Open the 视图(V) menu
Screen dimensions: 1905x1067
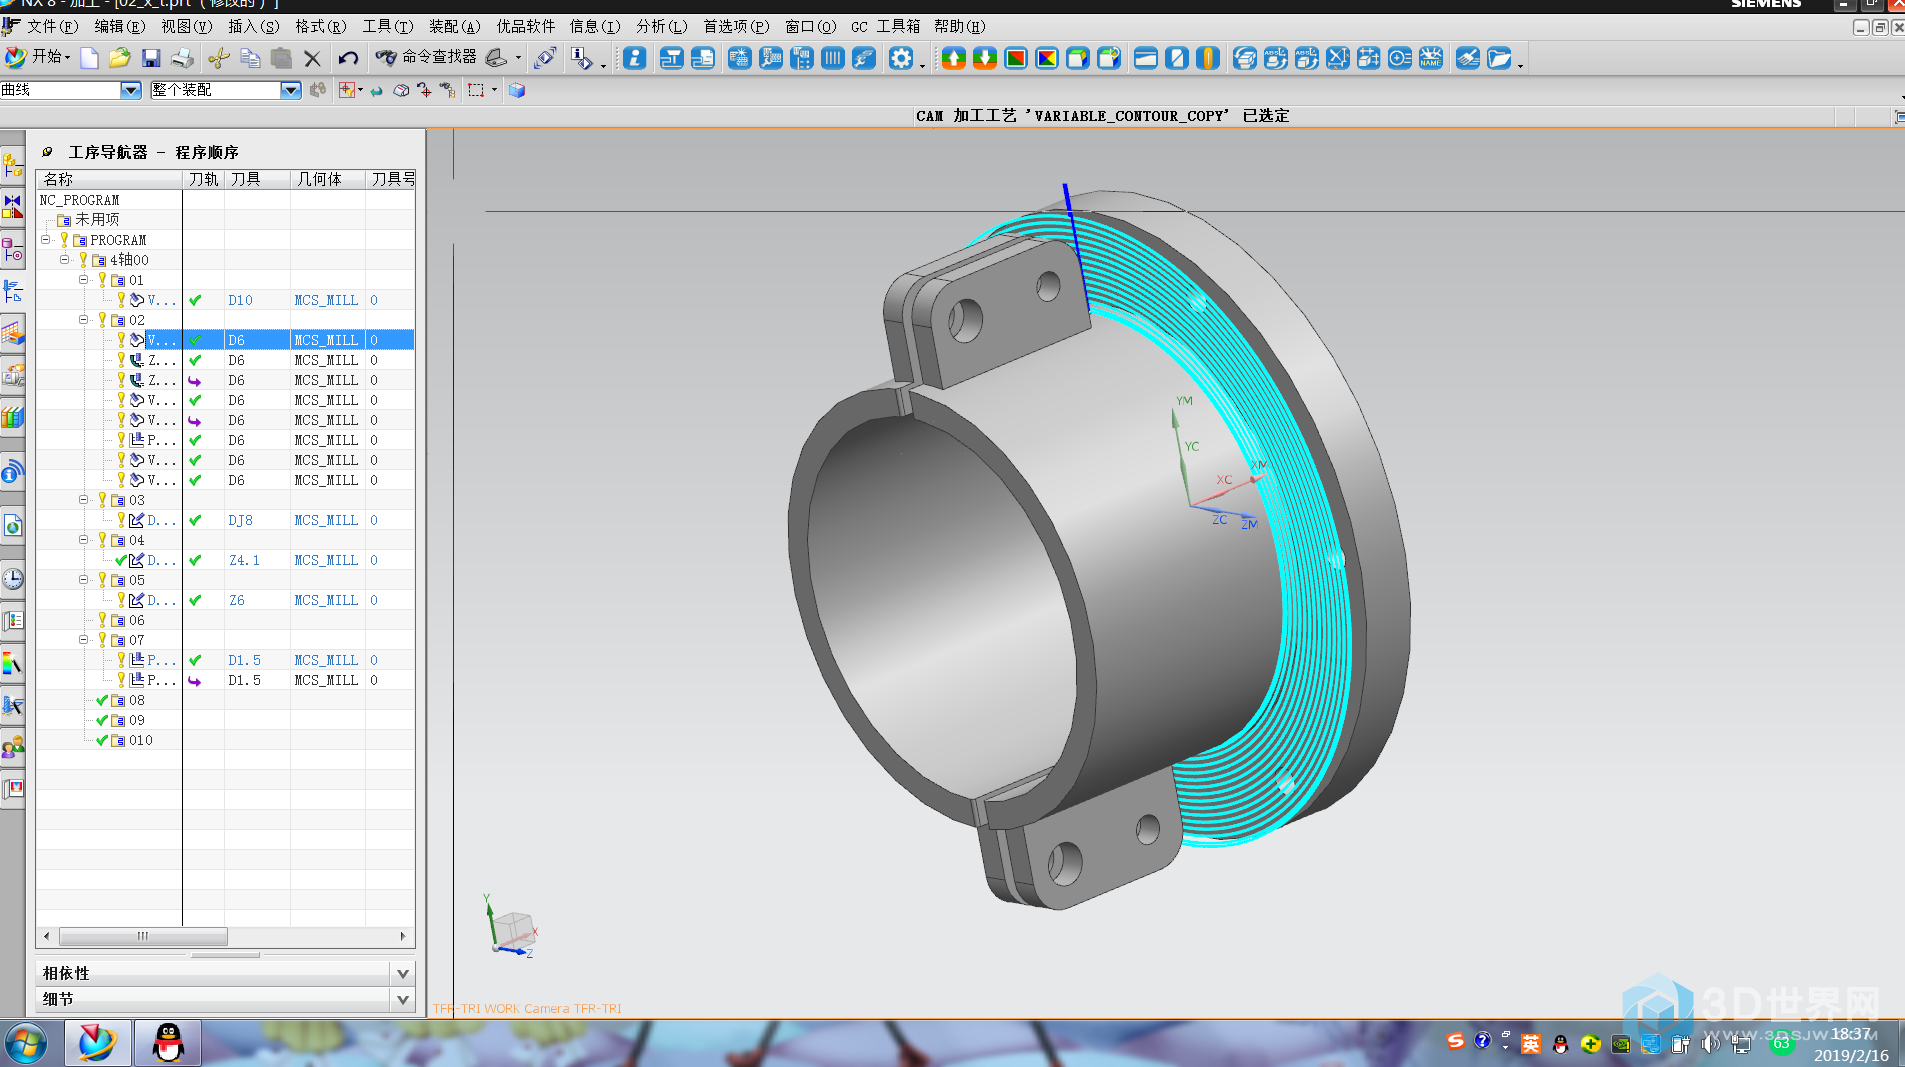coord(186,26)
